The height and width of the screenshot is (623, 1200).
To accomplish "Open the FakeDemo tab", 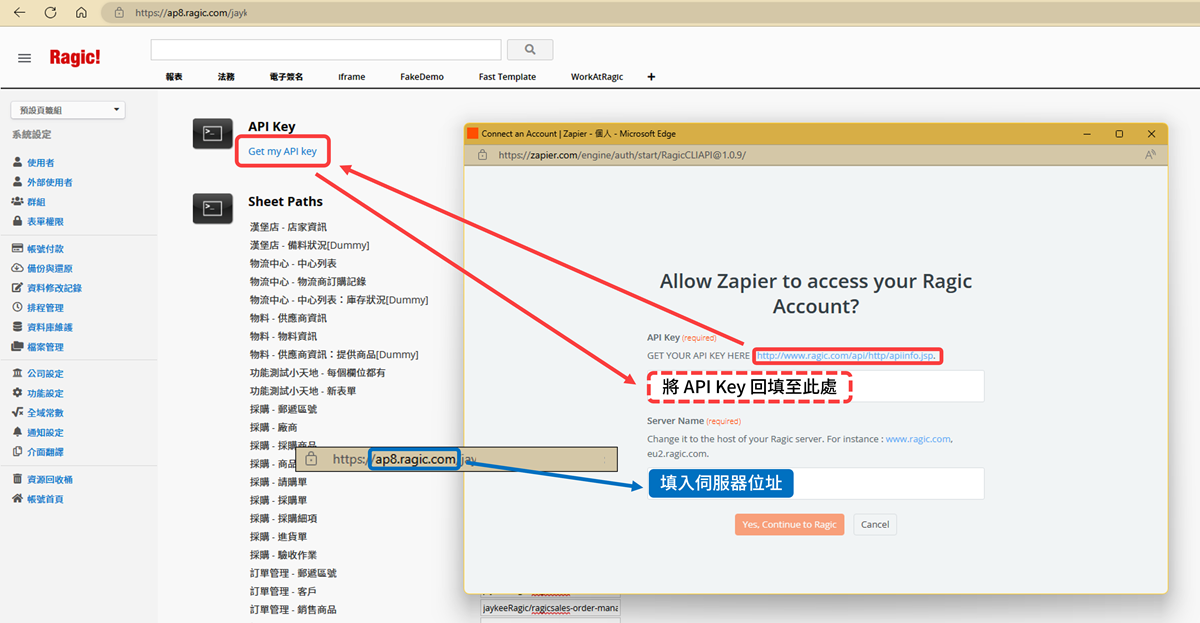I will click(x=422, y=77).
